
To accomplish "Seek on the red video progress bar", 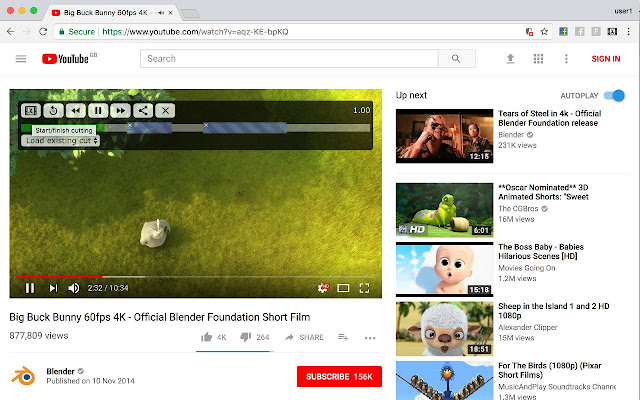I will pos(196,277).
